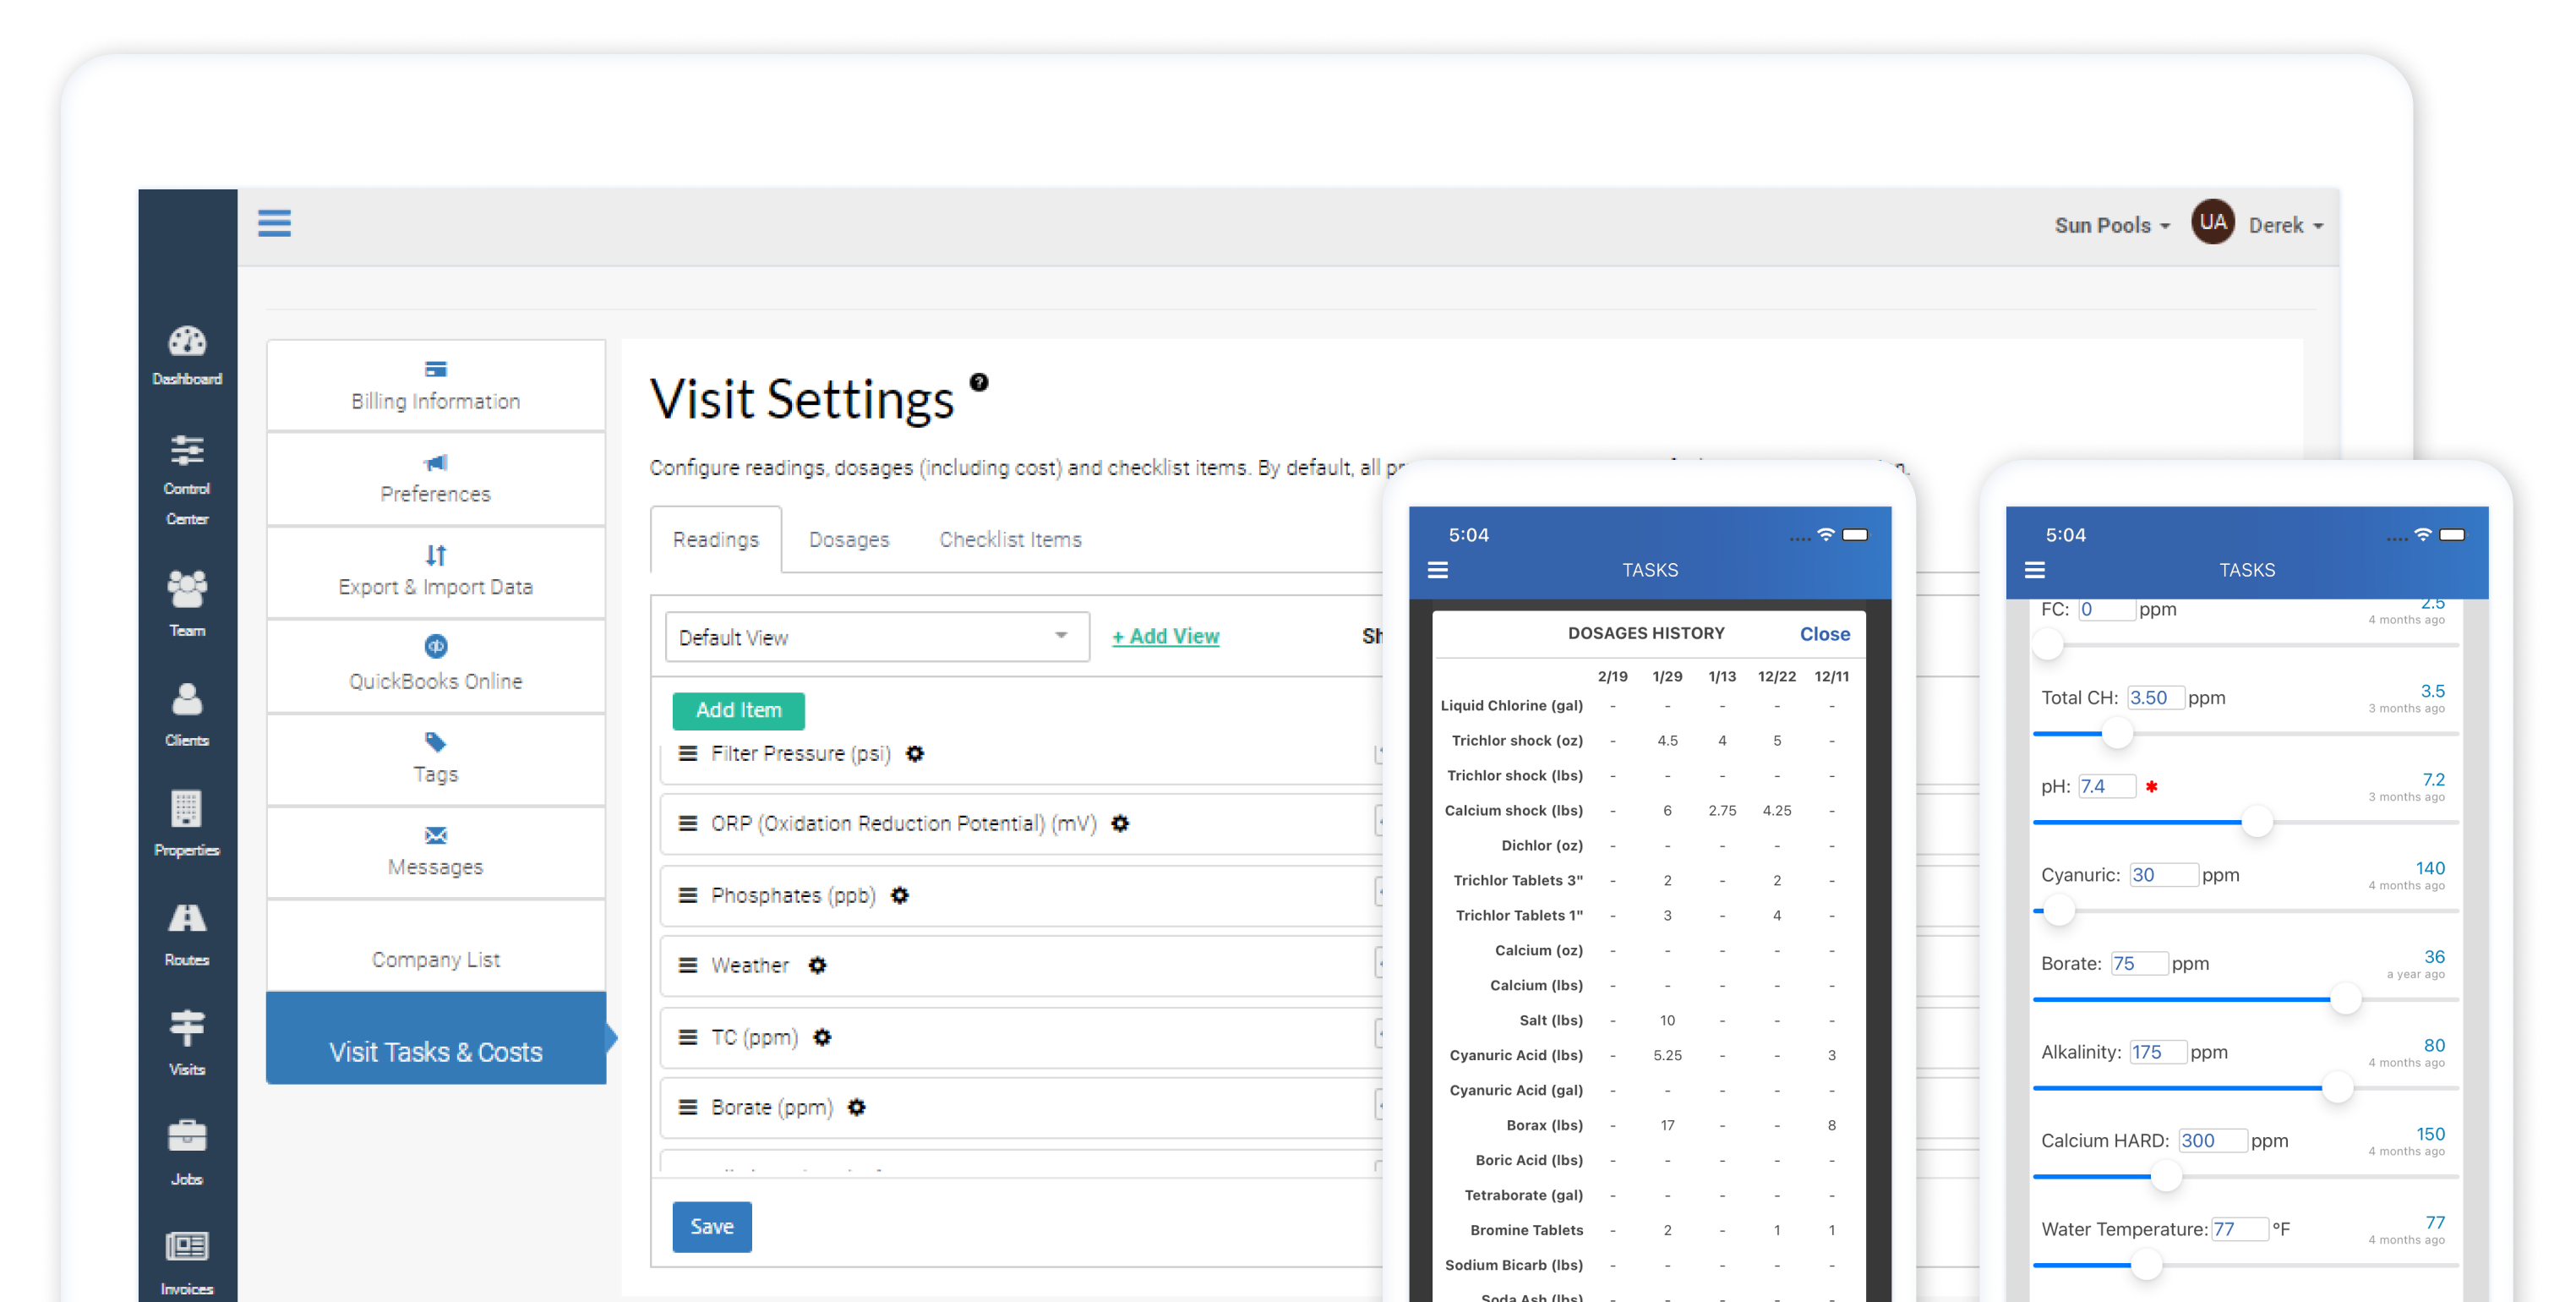Click the Jobs briefcase icon
The image size is (2576, 1302).
point(187,1137)
